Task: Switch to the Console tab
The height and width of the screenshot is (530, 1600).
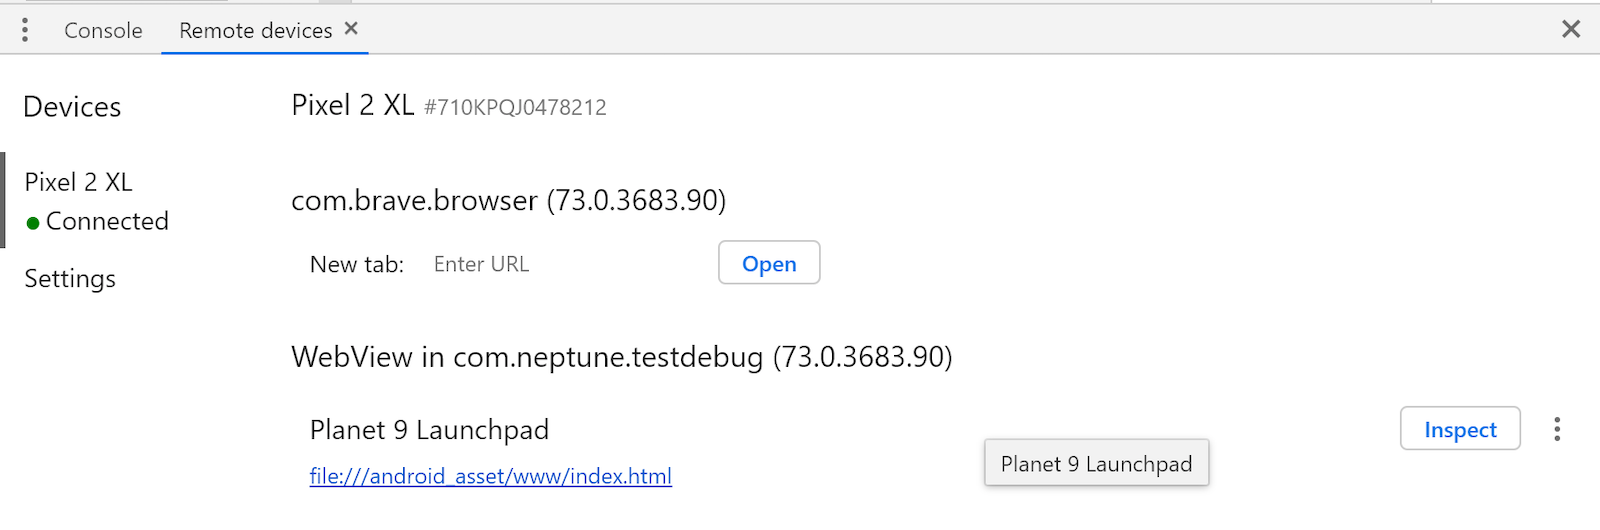Action: coord(103,31)
